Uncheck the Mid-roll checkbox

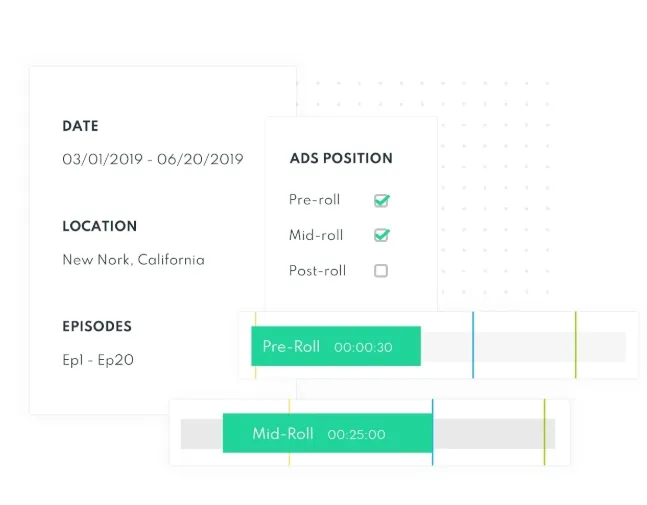tap(381, 235)
